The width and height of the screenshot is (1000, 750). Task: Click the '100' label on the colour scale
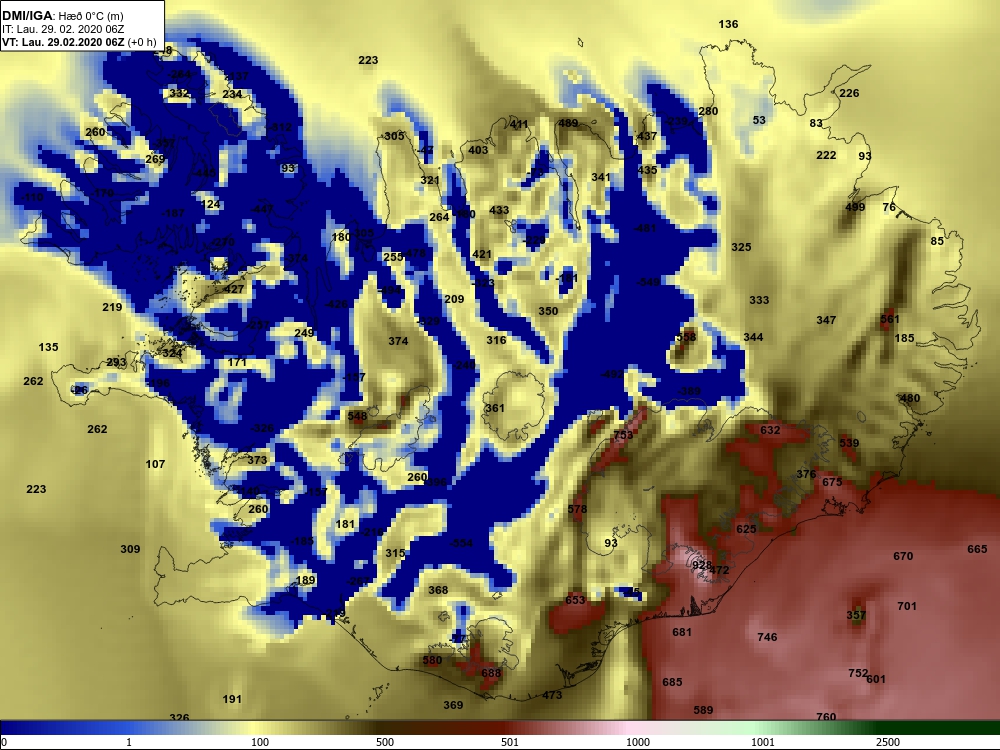pos(260,742)
